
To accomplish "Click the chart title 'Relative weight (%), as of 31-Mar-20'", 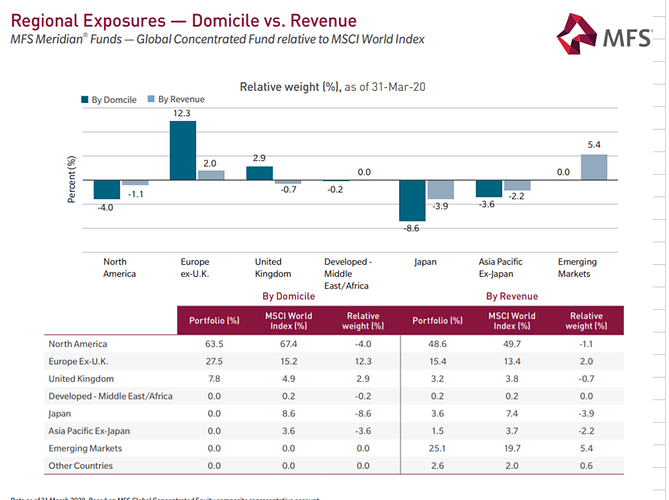I will pos(332,87).
